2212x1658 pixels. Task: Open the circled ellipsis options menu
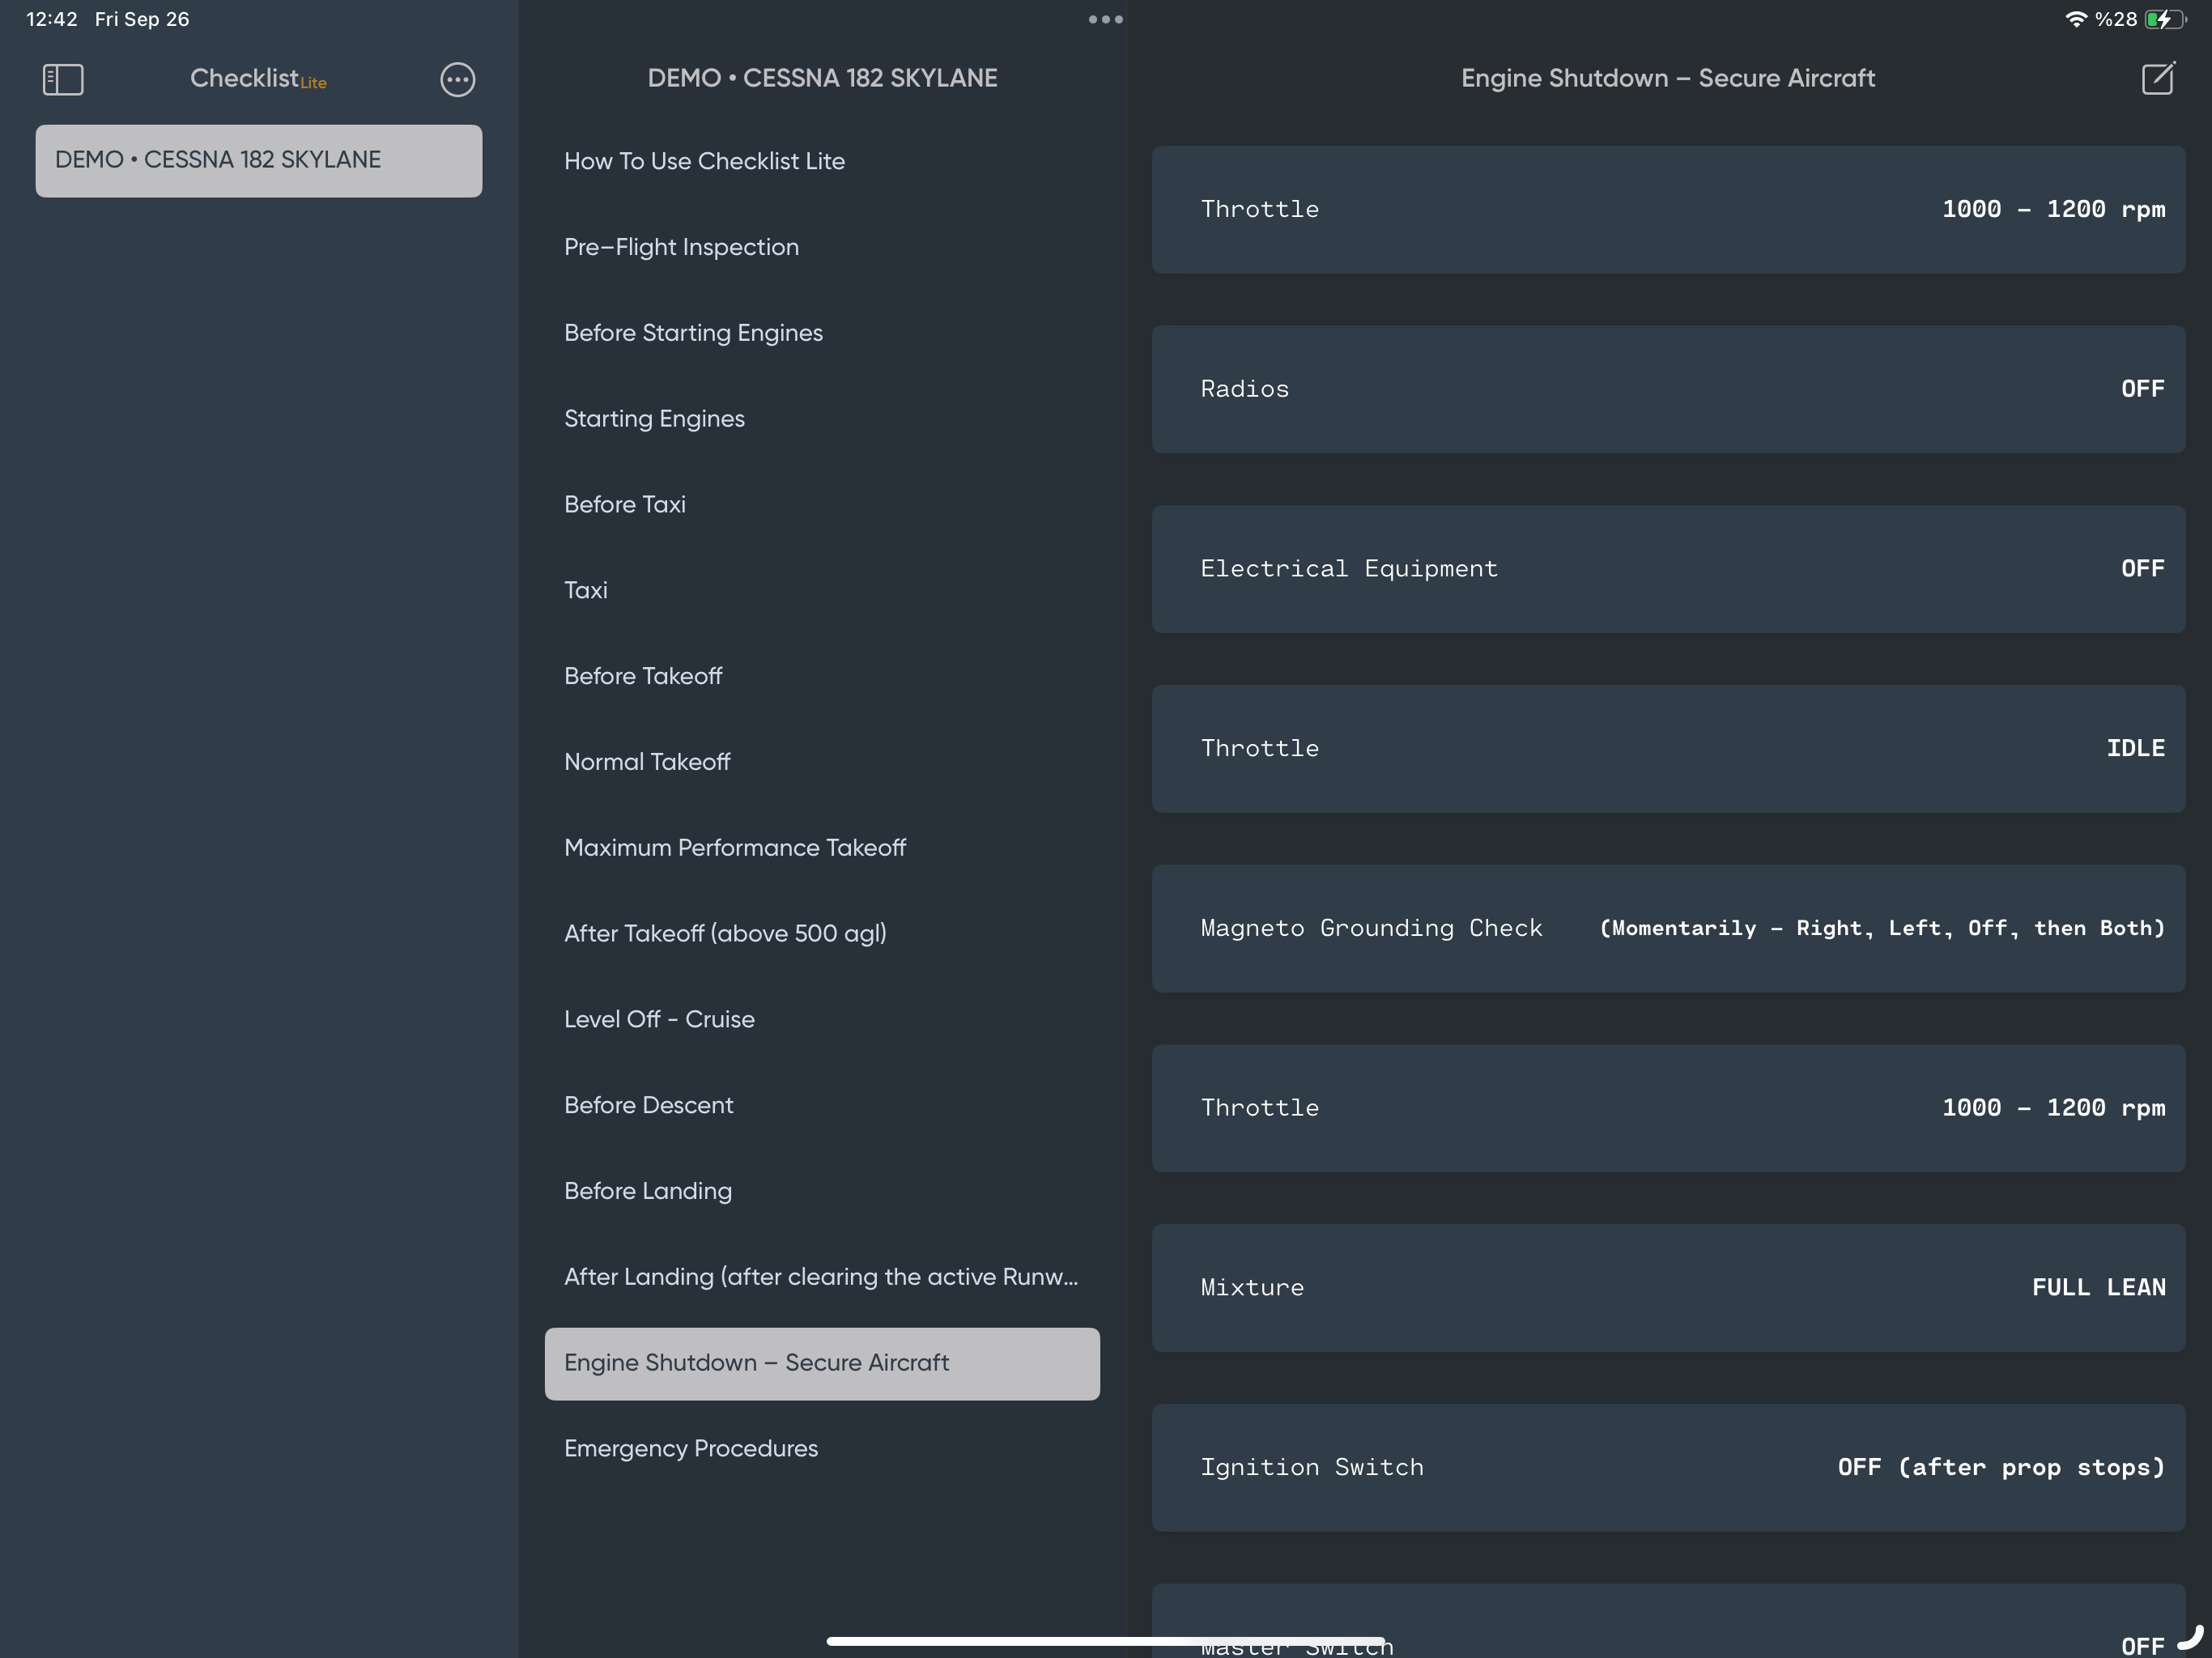[458, 79]
